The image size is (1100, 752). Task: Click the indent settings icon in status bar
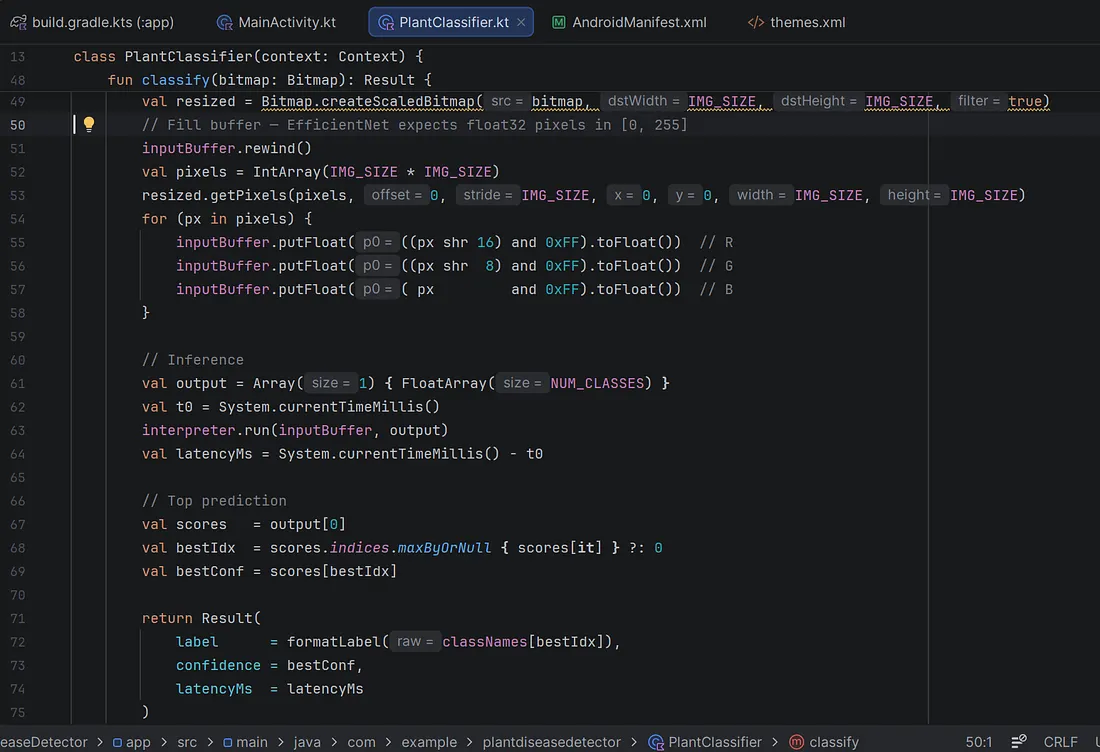(x=1019, y=741)
